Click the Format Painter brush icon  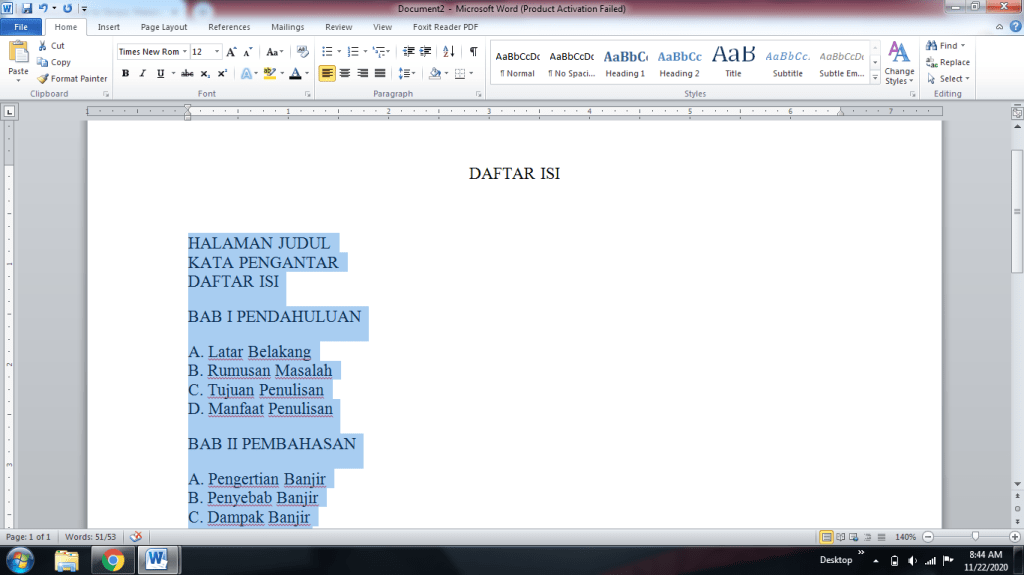pyautogui.click(x=43, y=79)
